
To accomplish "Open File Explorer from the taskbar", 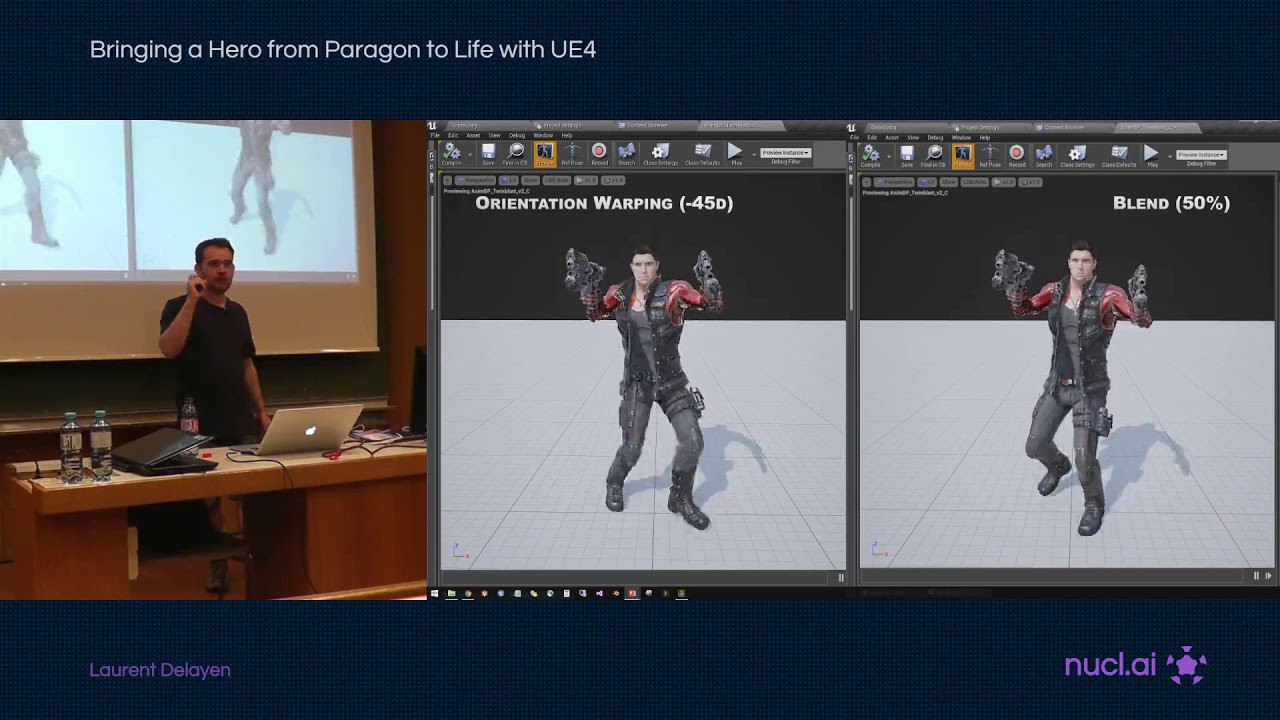I will coord(452,593).
